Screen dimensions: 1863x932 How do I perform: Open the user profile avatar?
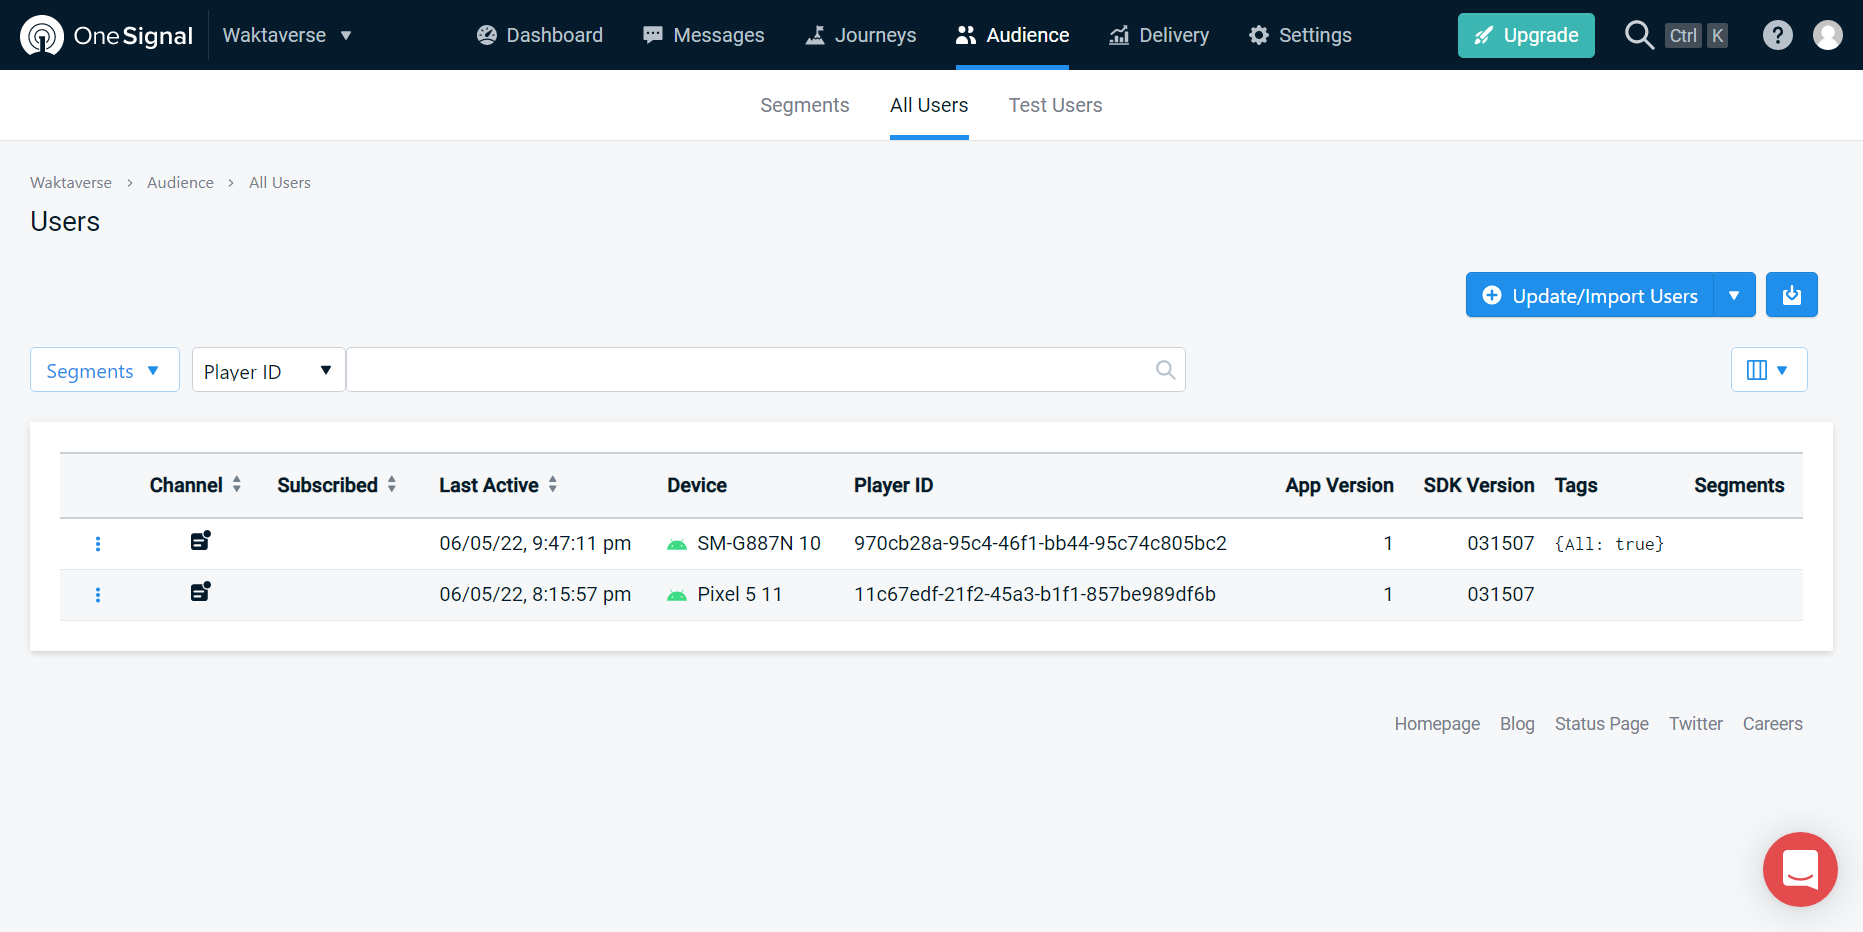(x=1828, y=35)
